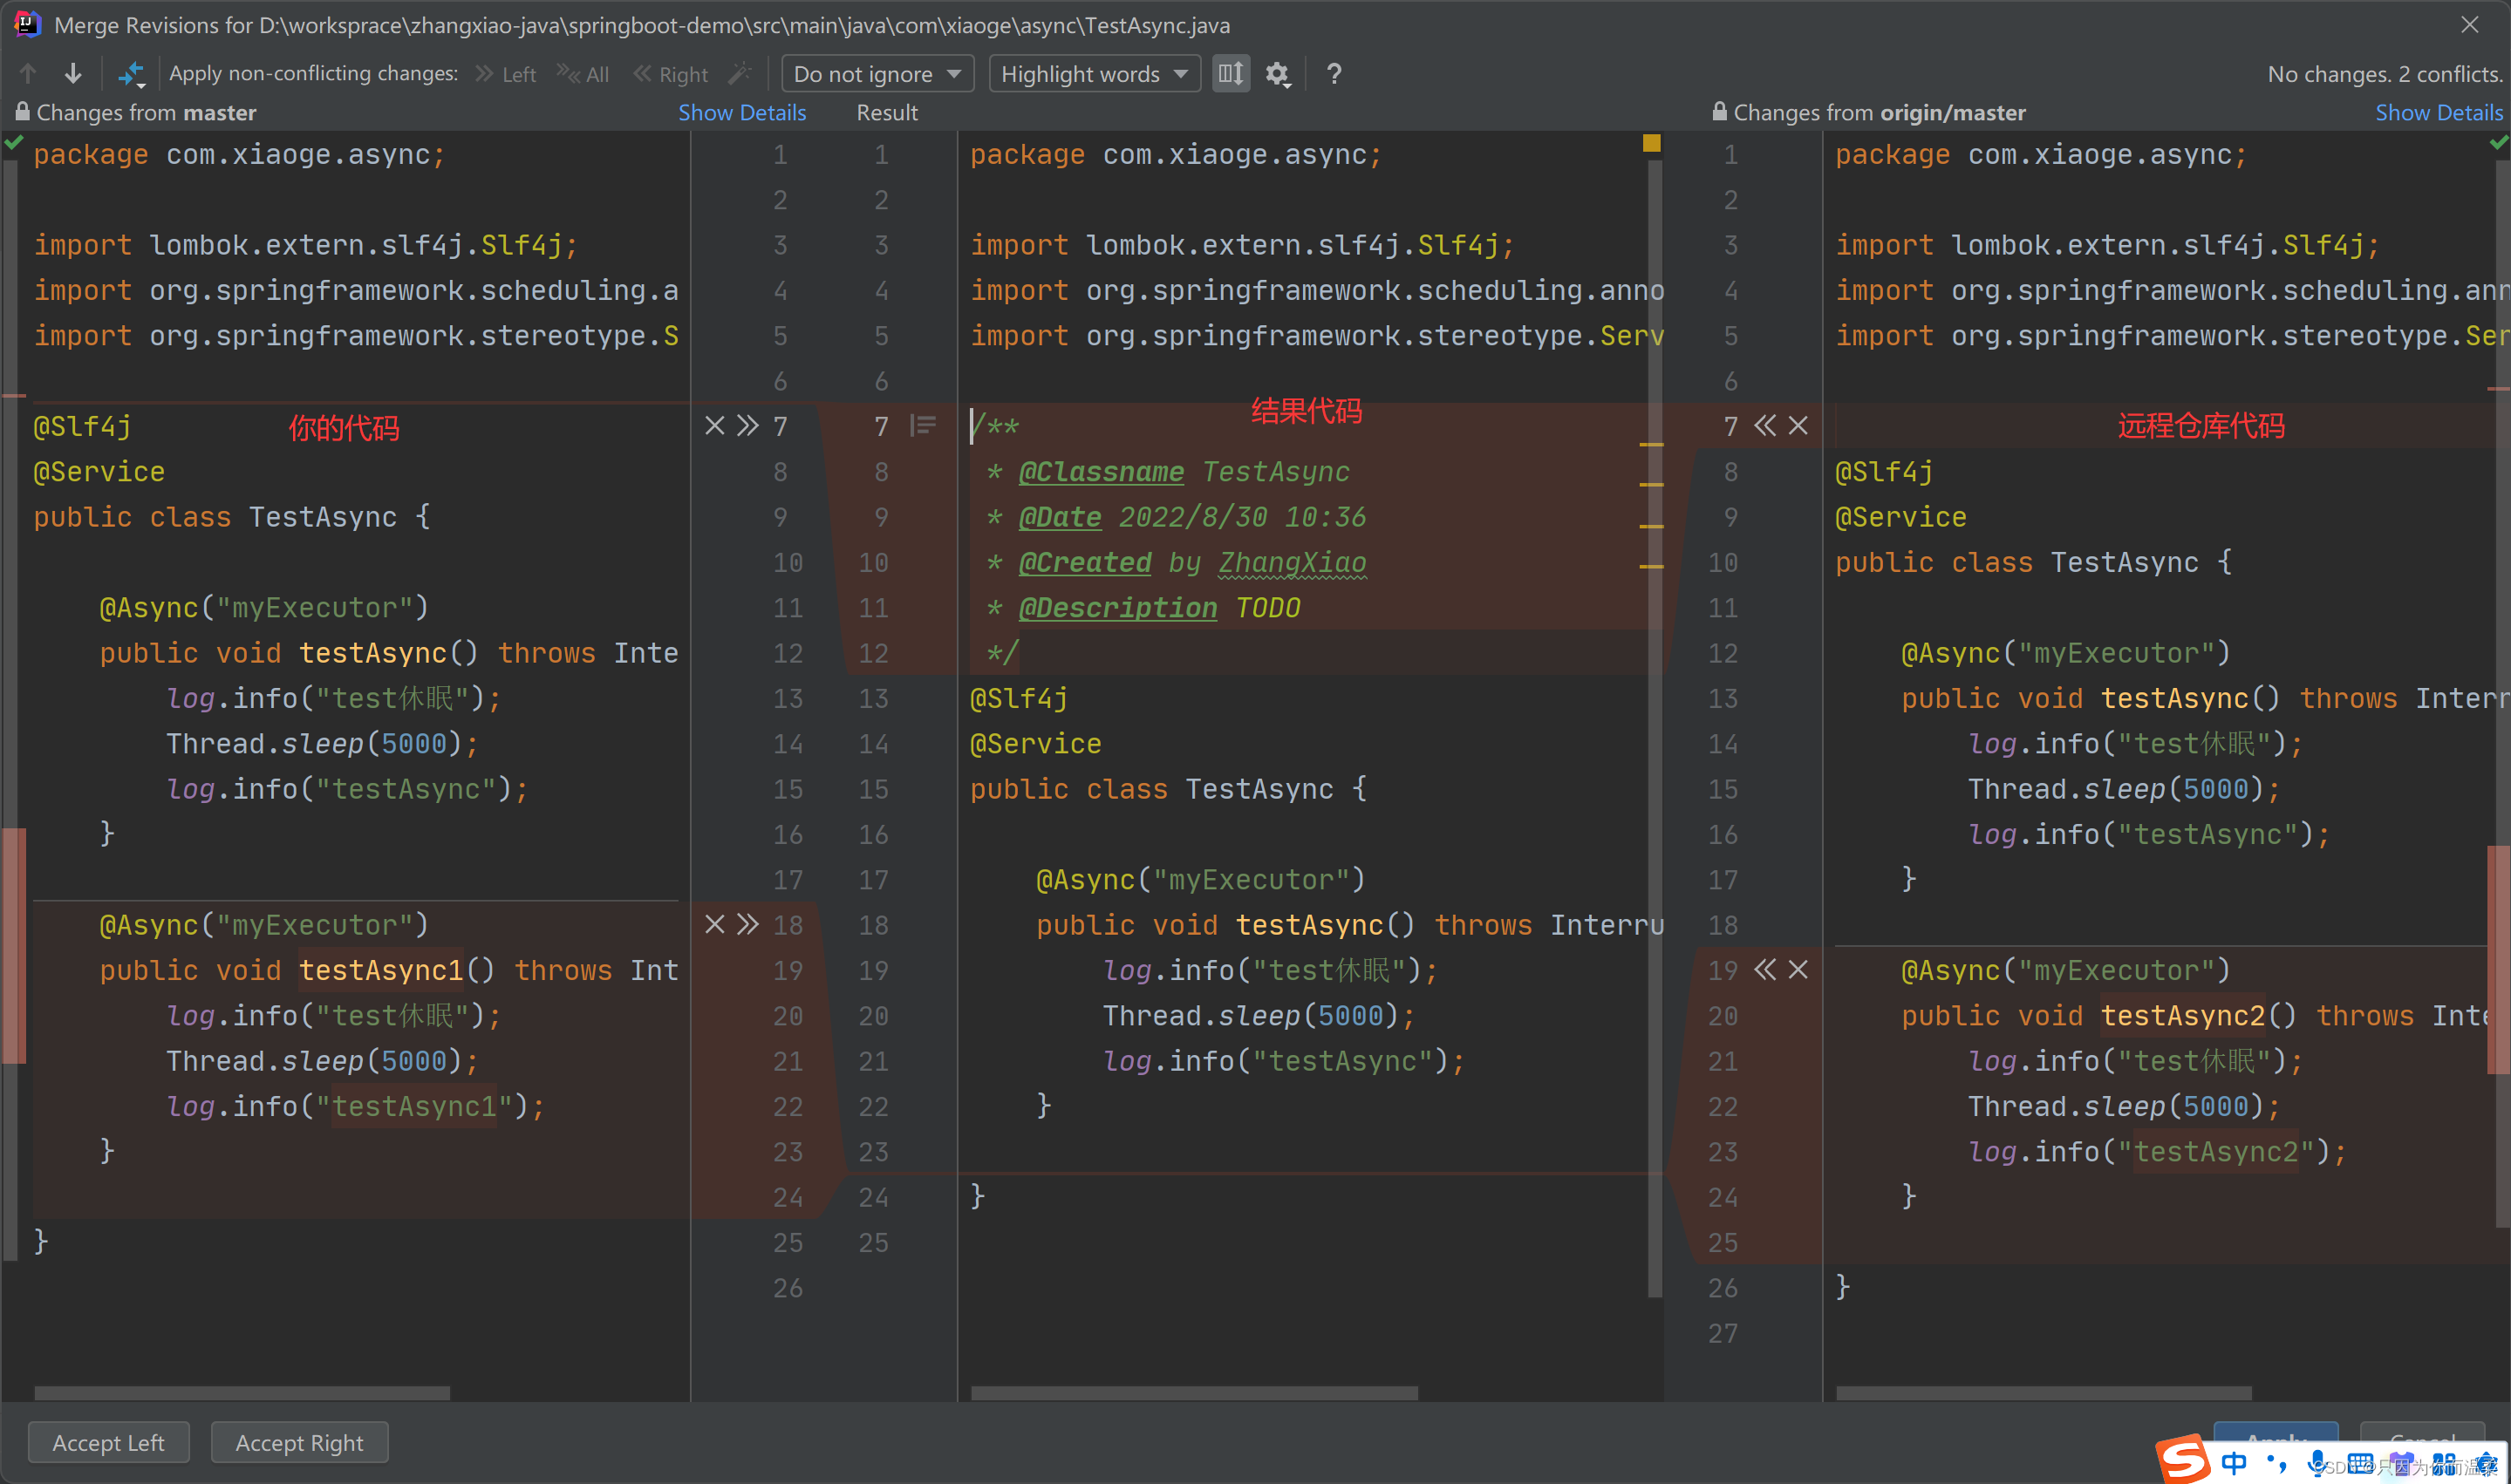Ignore right change at line 7

click(x=1798, y=426)
